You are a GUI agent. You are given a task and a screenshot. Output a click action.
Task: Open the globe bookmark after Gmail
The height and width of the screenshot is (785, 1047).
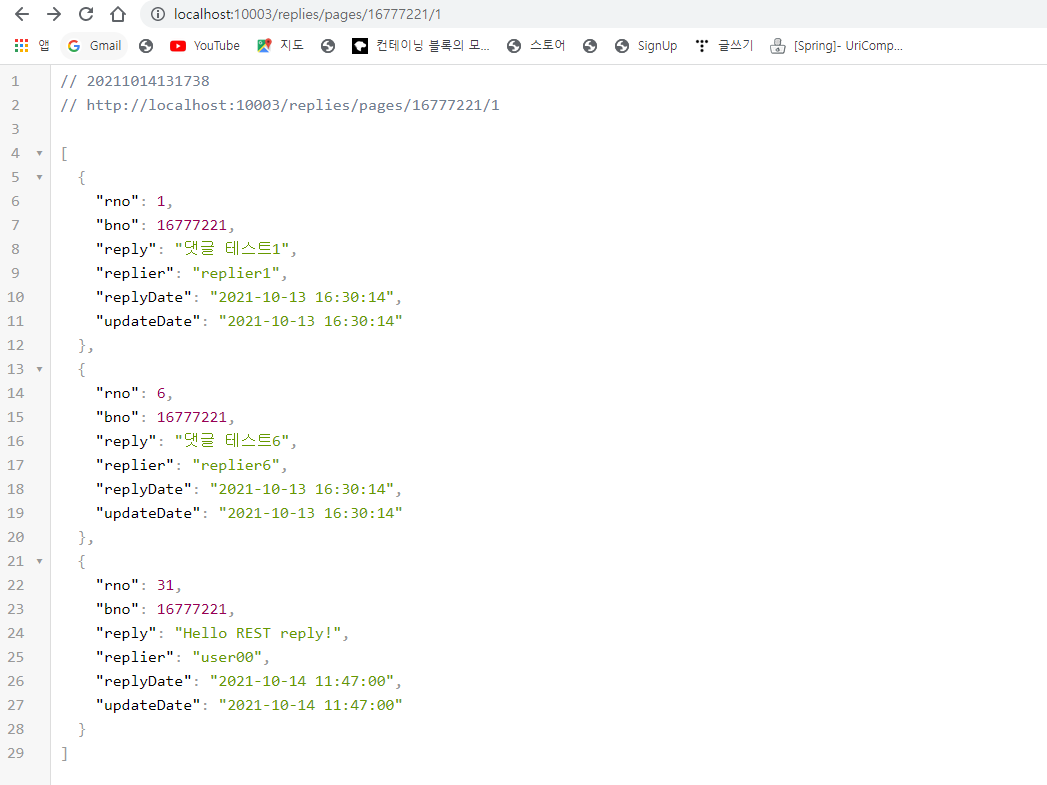point(146,45)
